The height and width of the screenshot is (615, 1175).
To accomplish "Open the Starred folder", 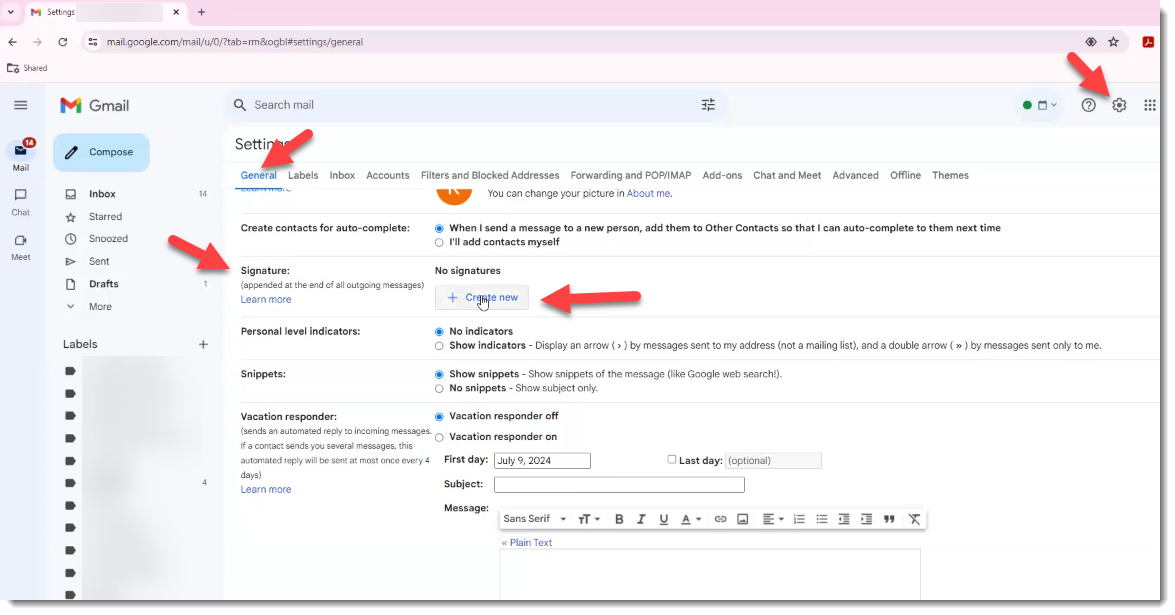I will pos(105,216).
